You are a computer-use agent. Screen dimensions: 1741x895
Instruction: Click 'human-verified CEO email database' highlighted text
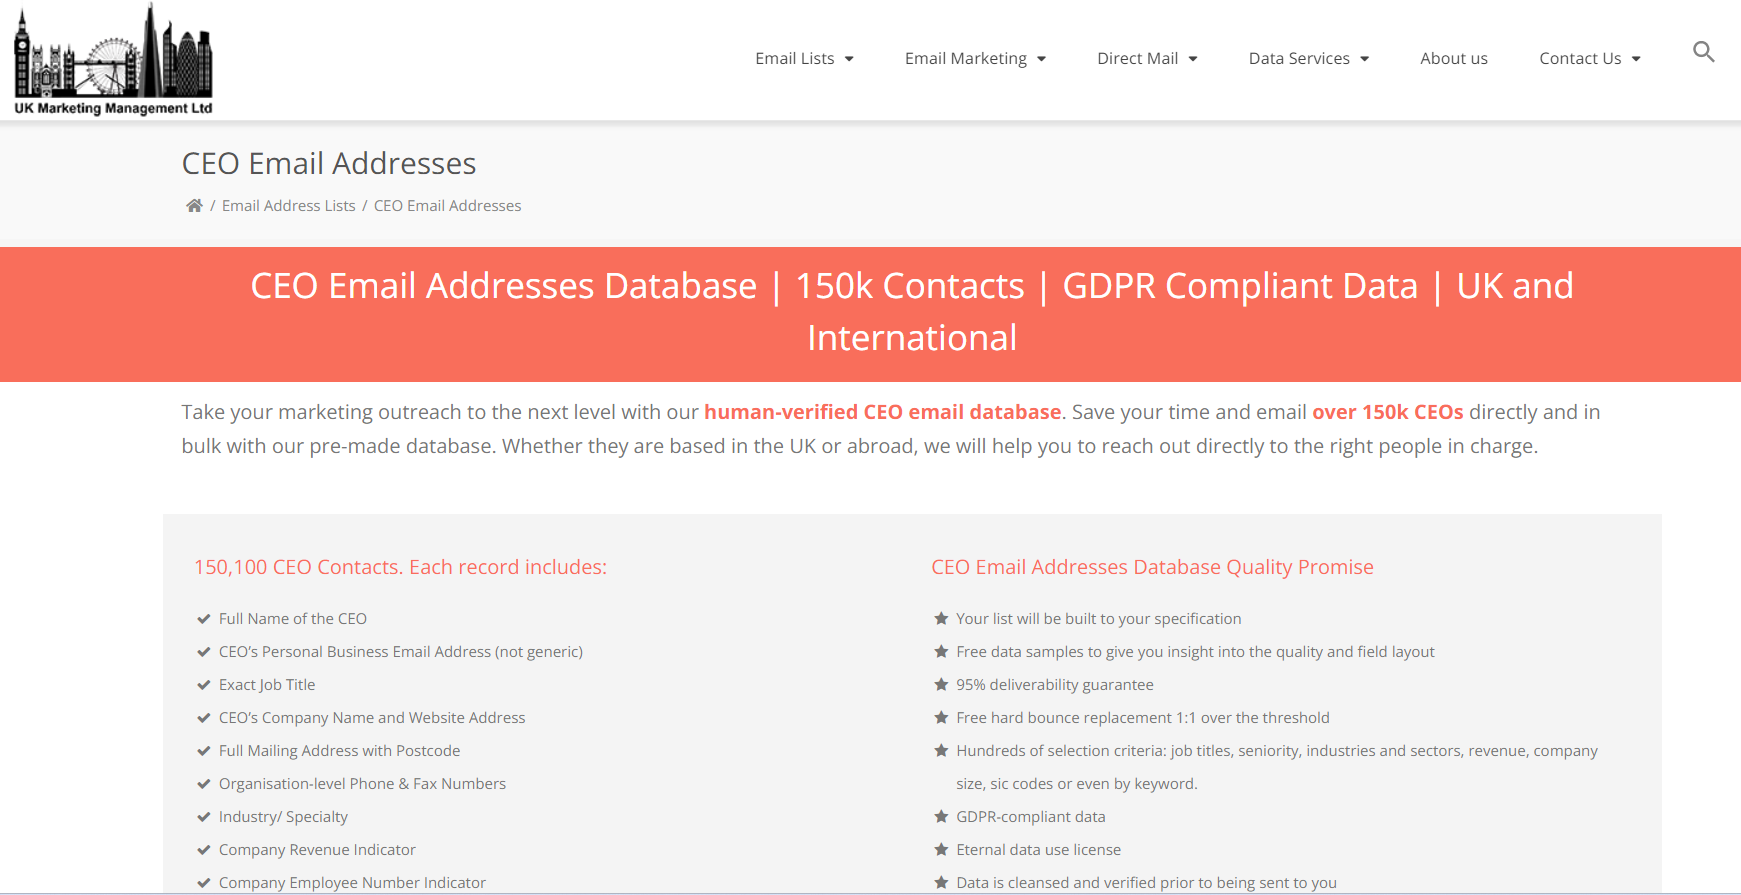[882, 412]
